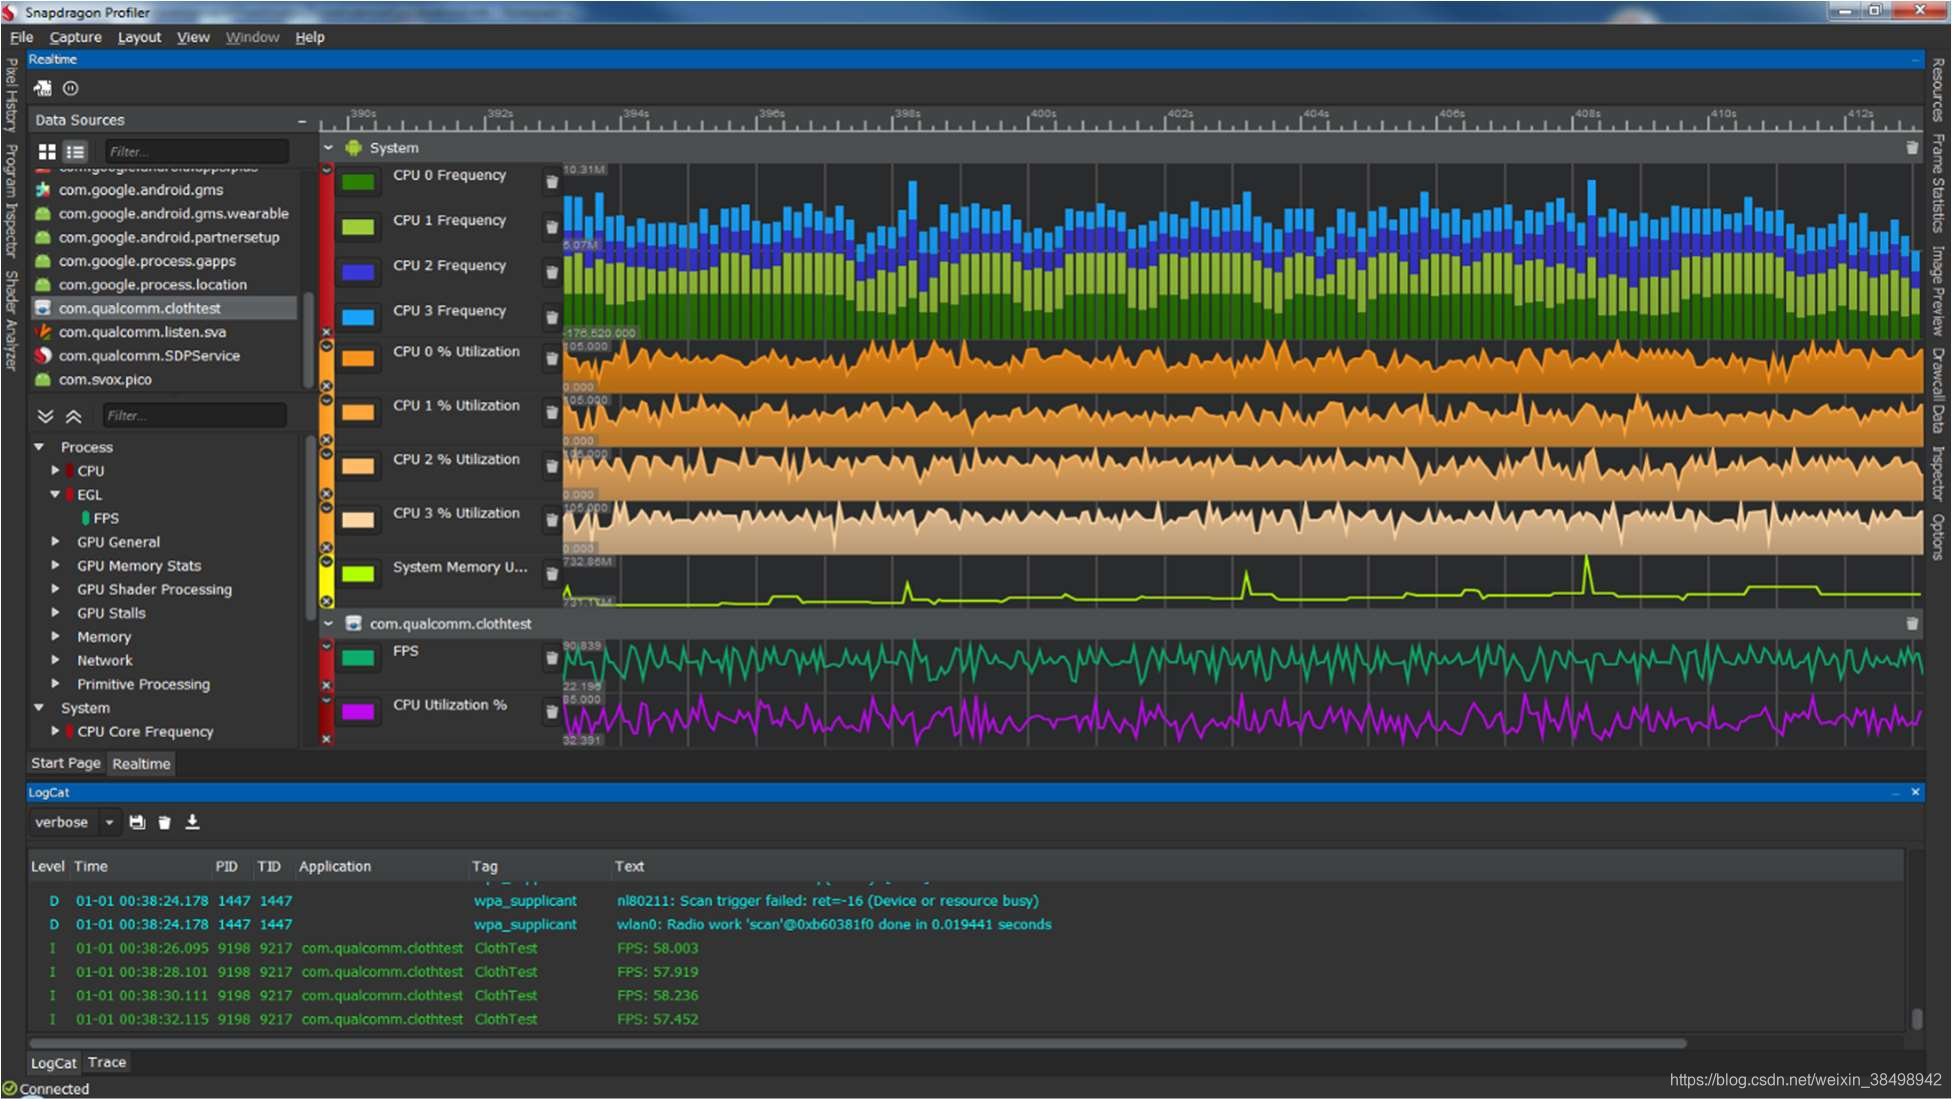Switch Data Sources to list view
This screenshot has height=1099, width=1952.
[75, 152]
